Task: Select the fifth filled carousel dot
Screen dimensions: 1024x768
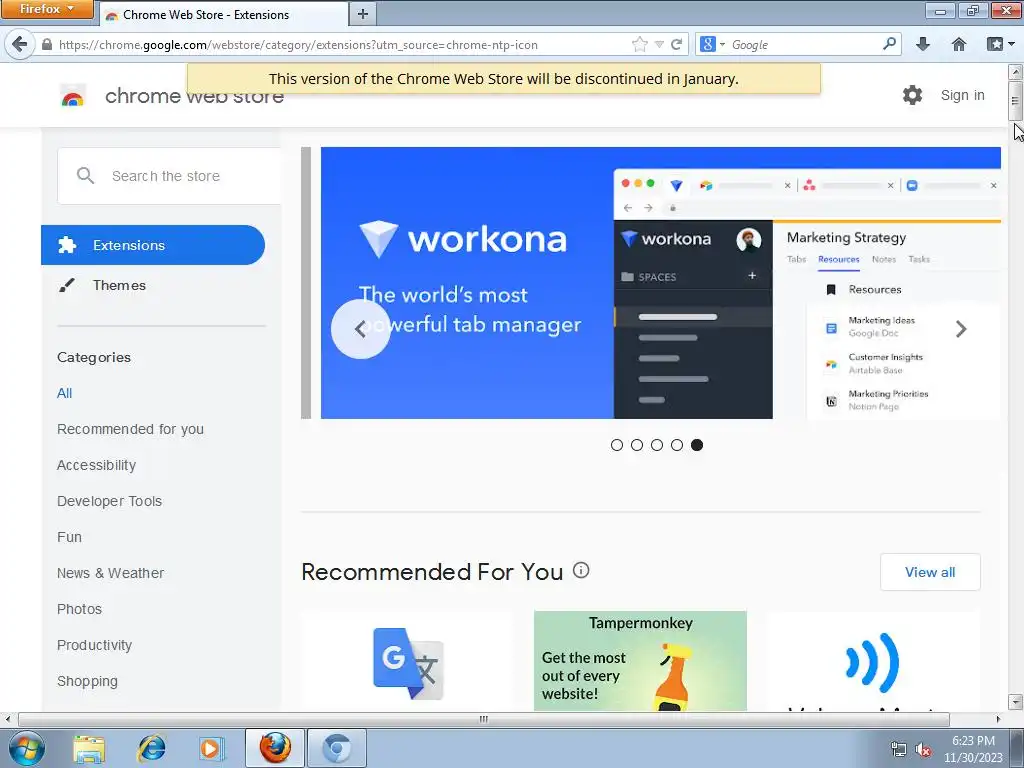Action: [697, 445]
